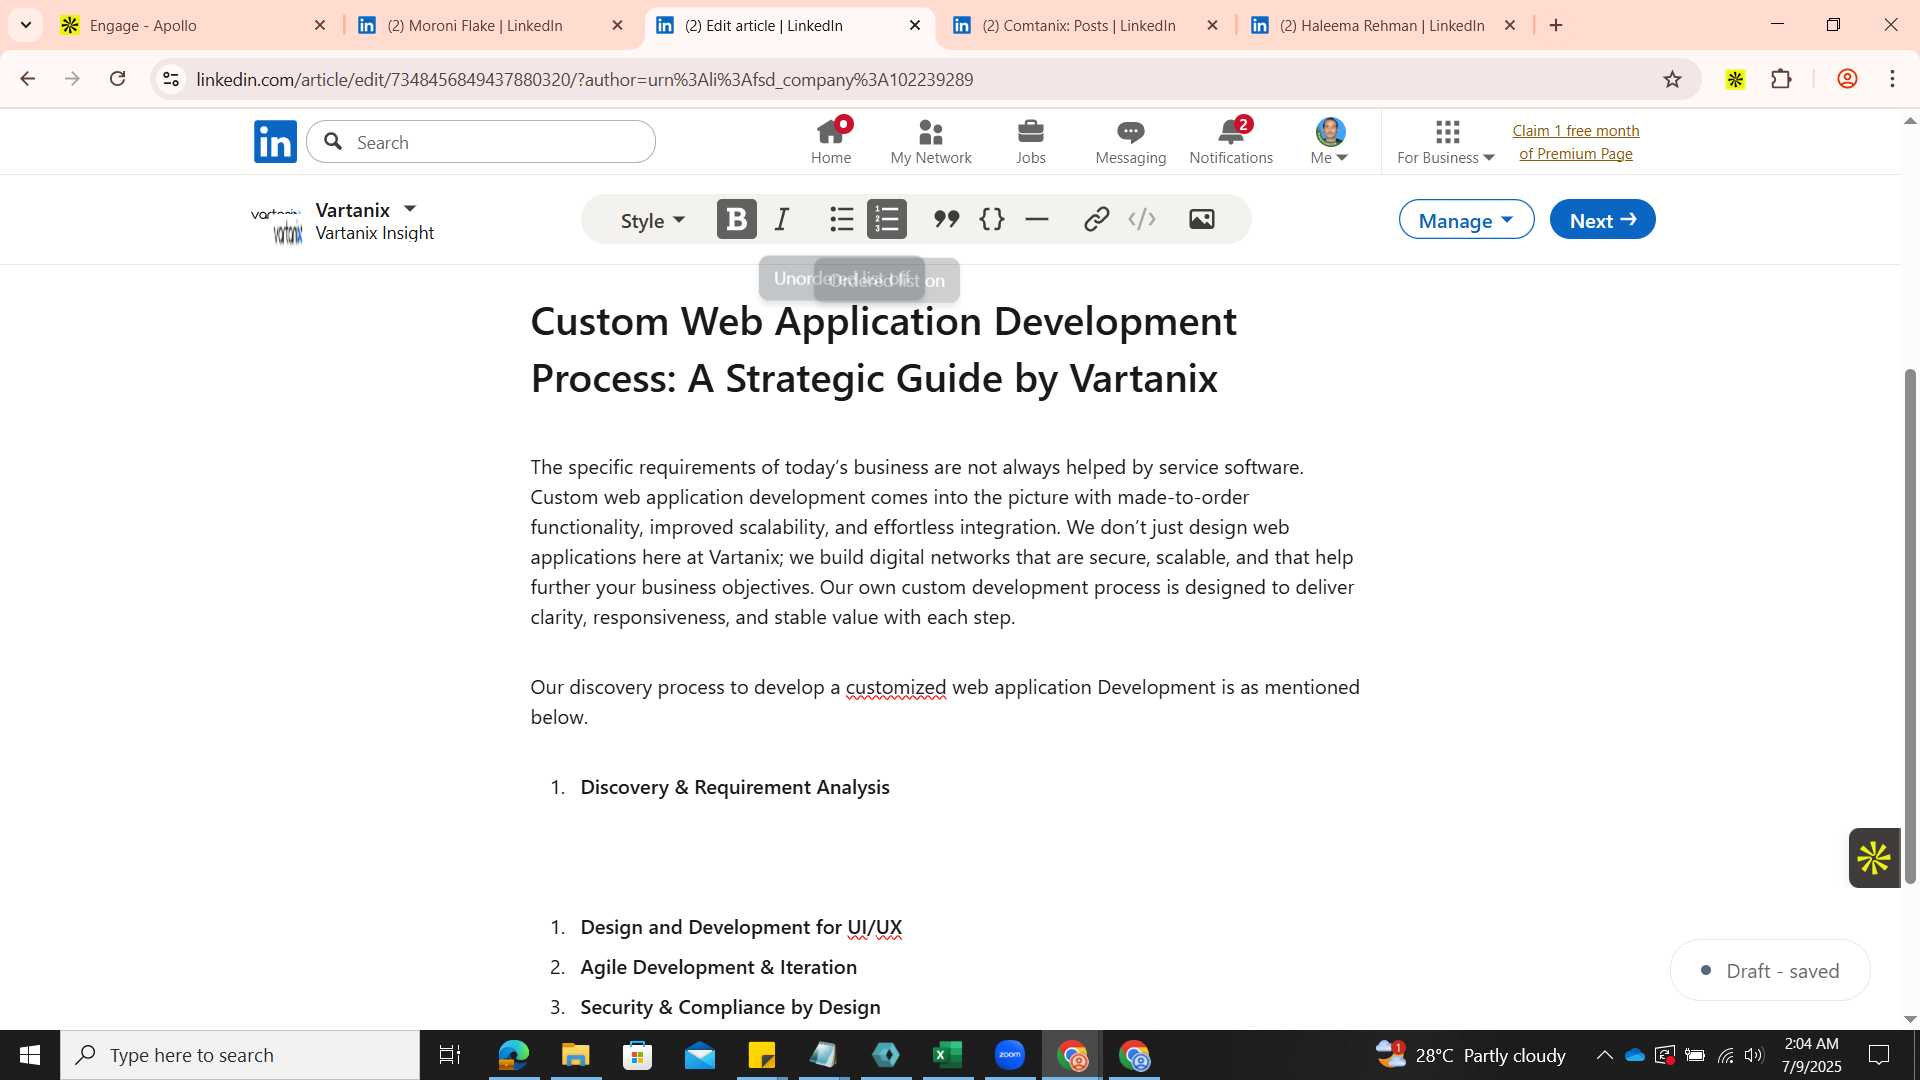Insert an image using picture icon
The width and height of the screenshot is (1920, 1080).
1201,219
